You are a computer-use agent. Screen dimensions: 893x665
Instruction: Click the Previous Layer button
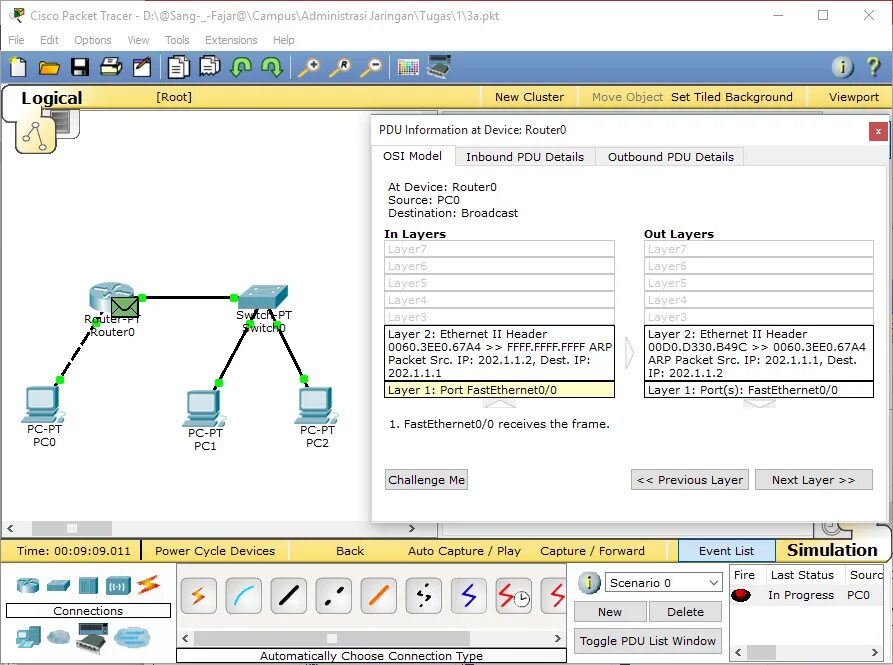pyautogui.click(x=690, y=480)
